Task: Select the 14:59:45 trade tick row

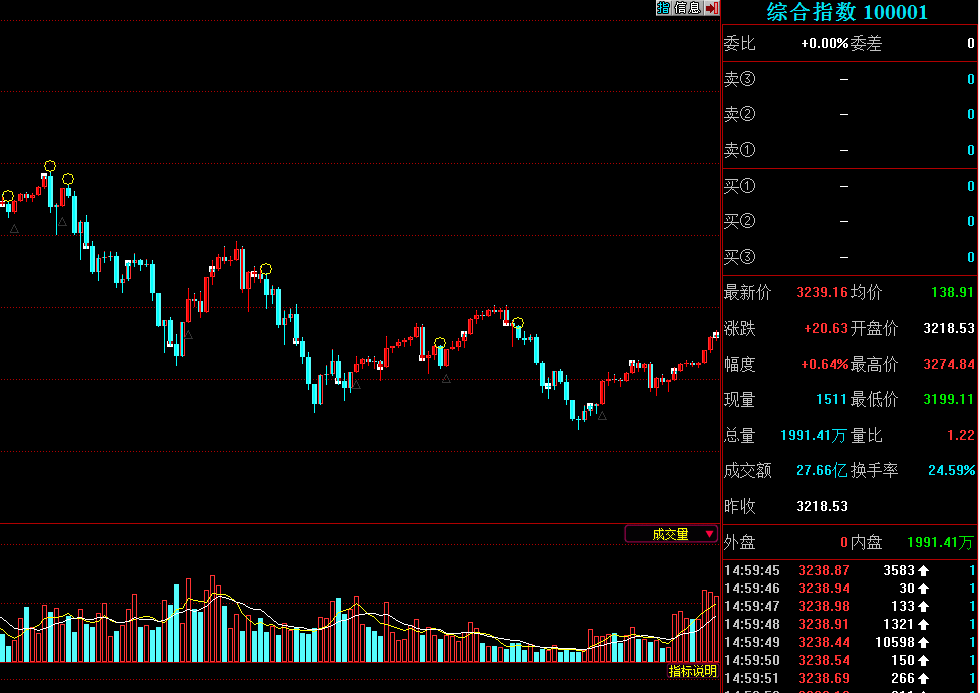Action: click(x=849, y=570)
